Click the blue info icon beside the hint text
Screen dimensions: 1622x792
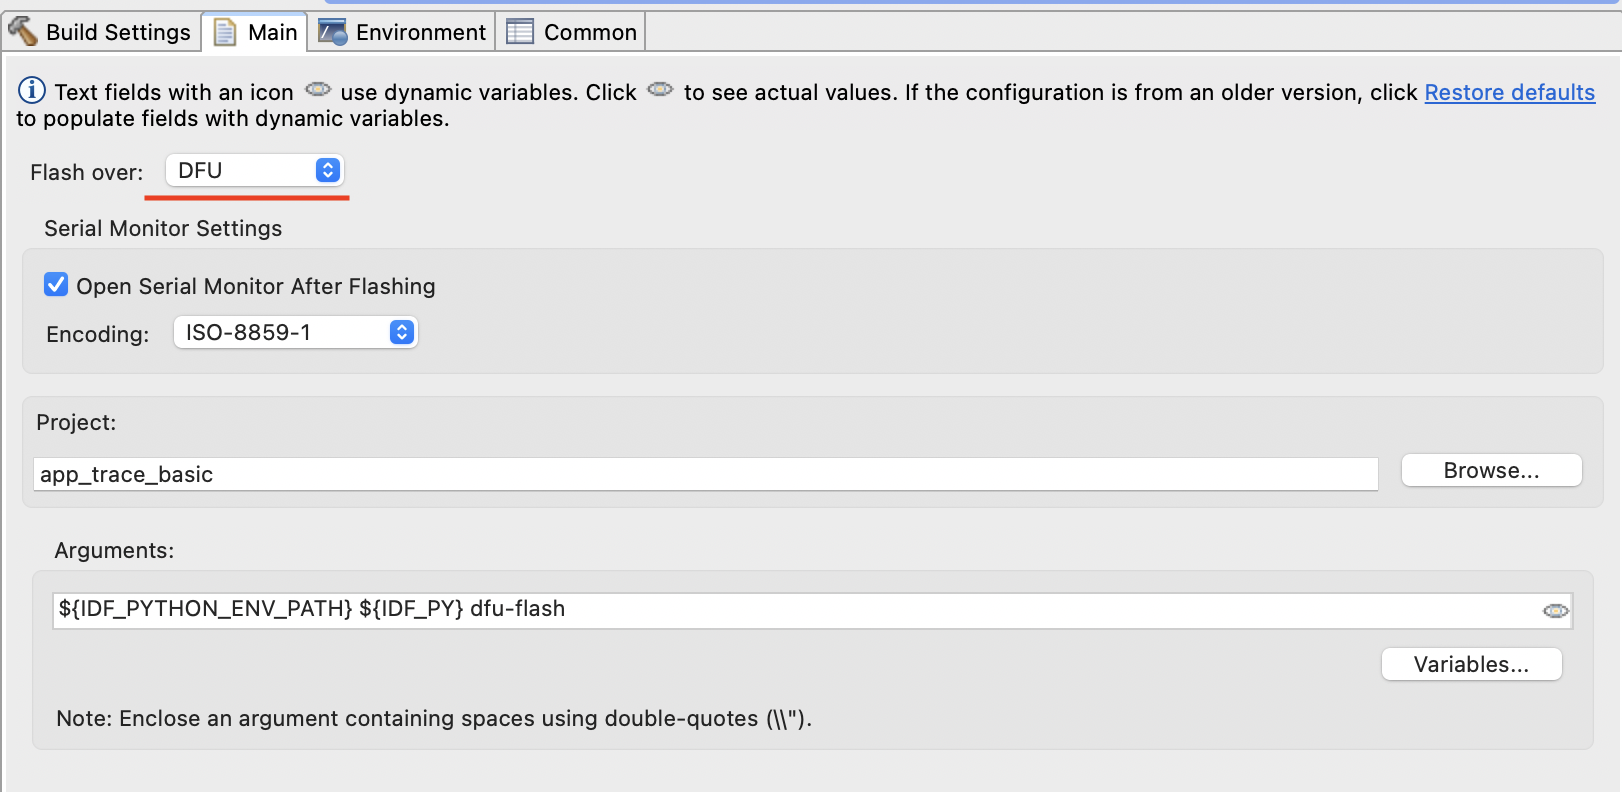(32, 91)
